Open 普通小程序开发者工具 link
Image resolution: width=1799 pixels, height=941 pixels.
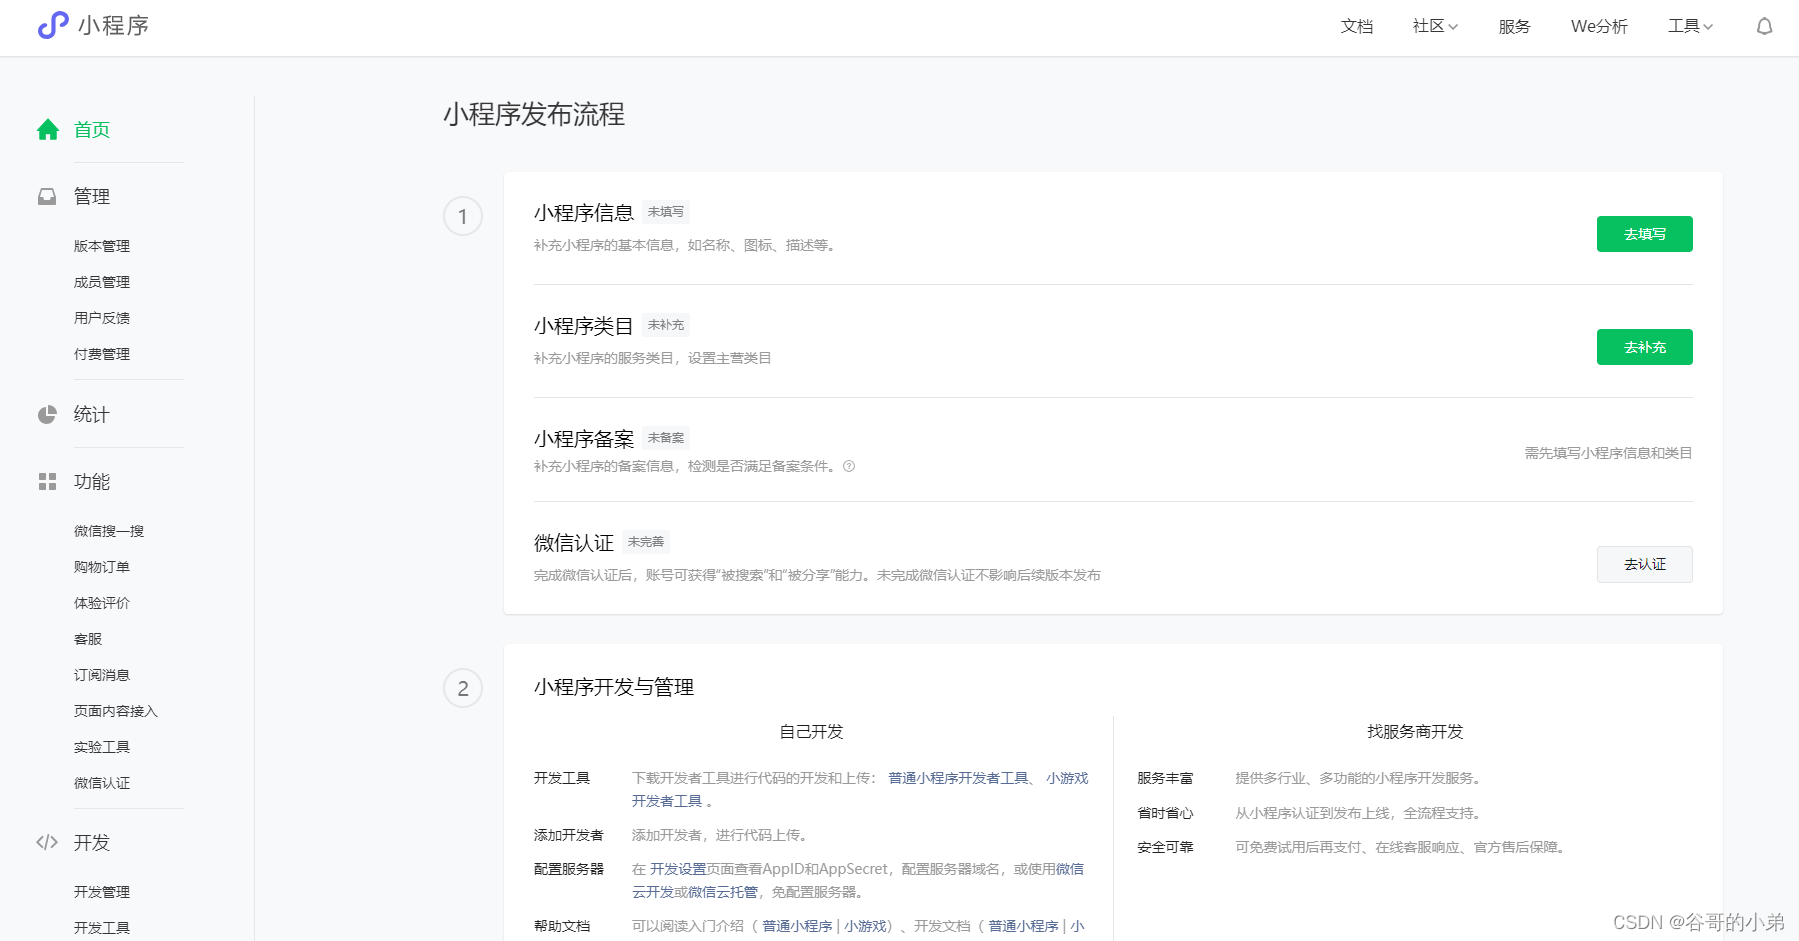(958, 778)
